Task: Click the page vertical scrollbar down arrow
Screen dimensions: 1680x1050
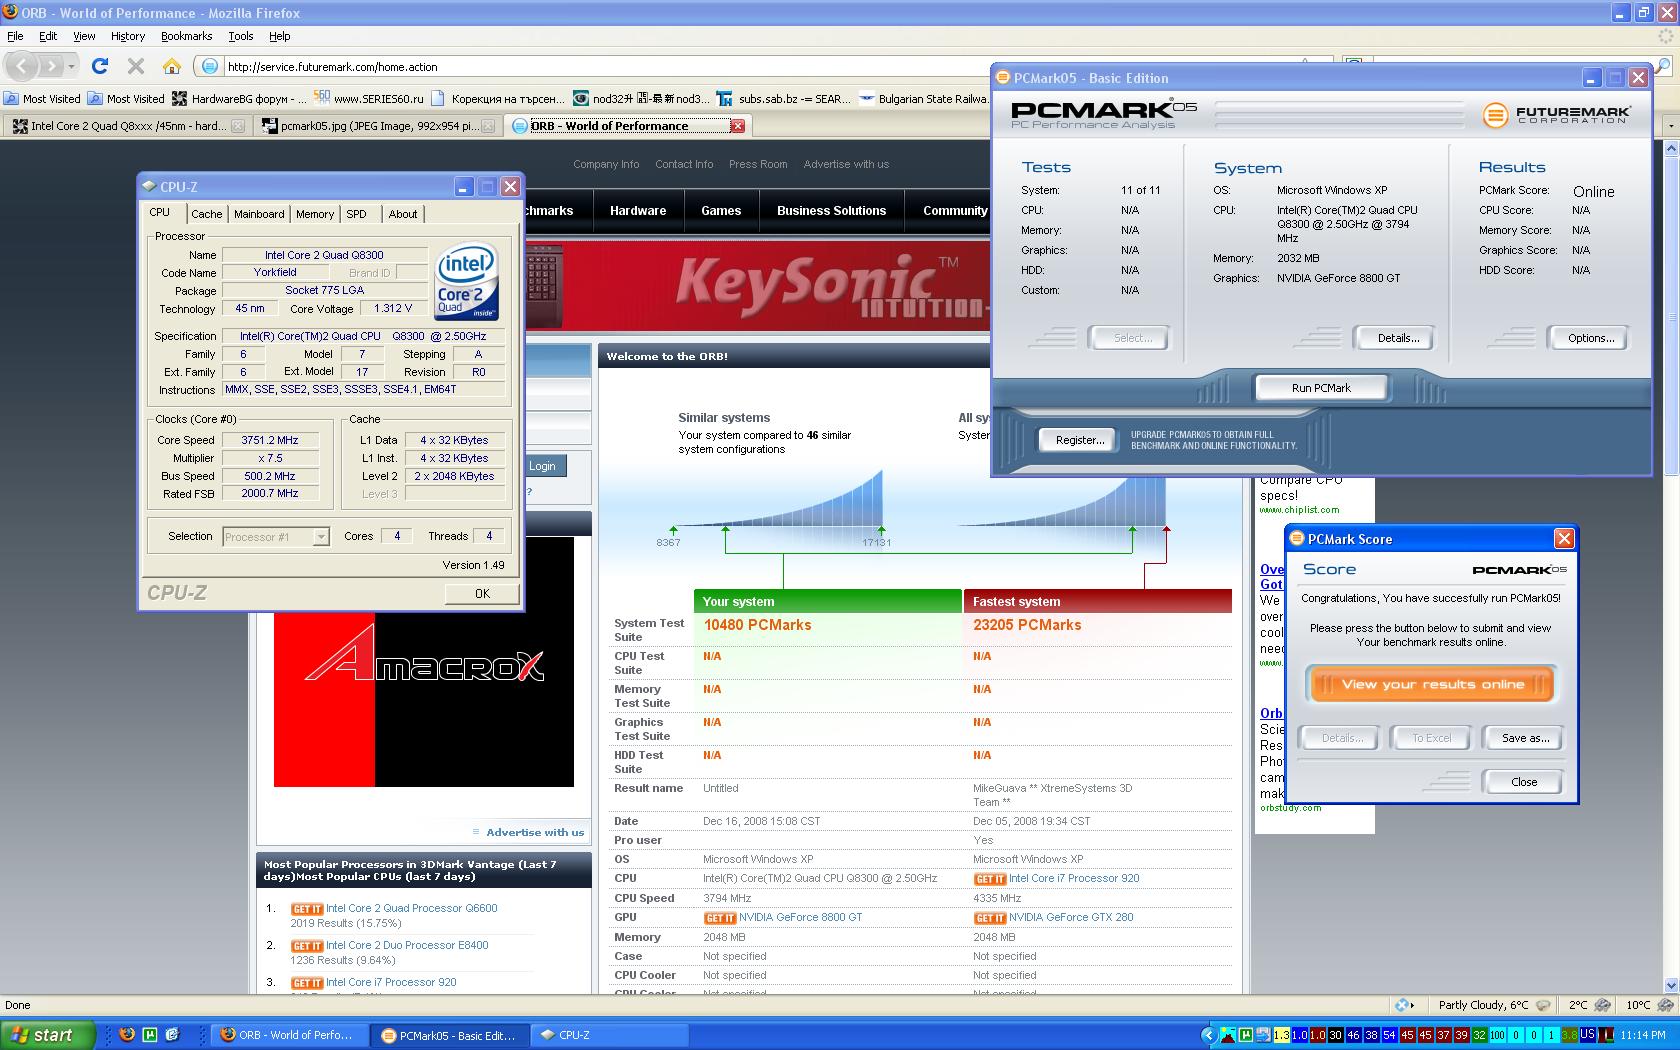Action: [x=1670, y=986]
